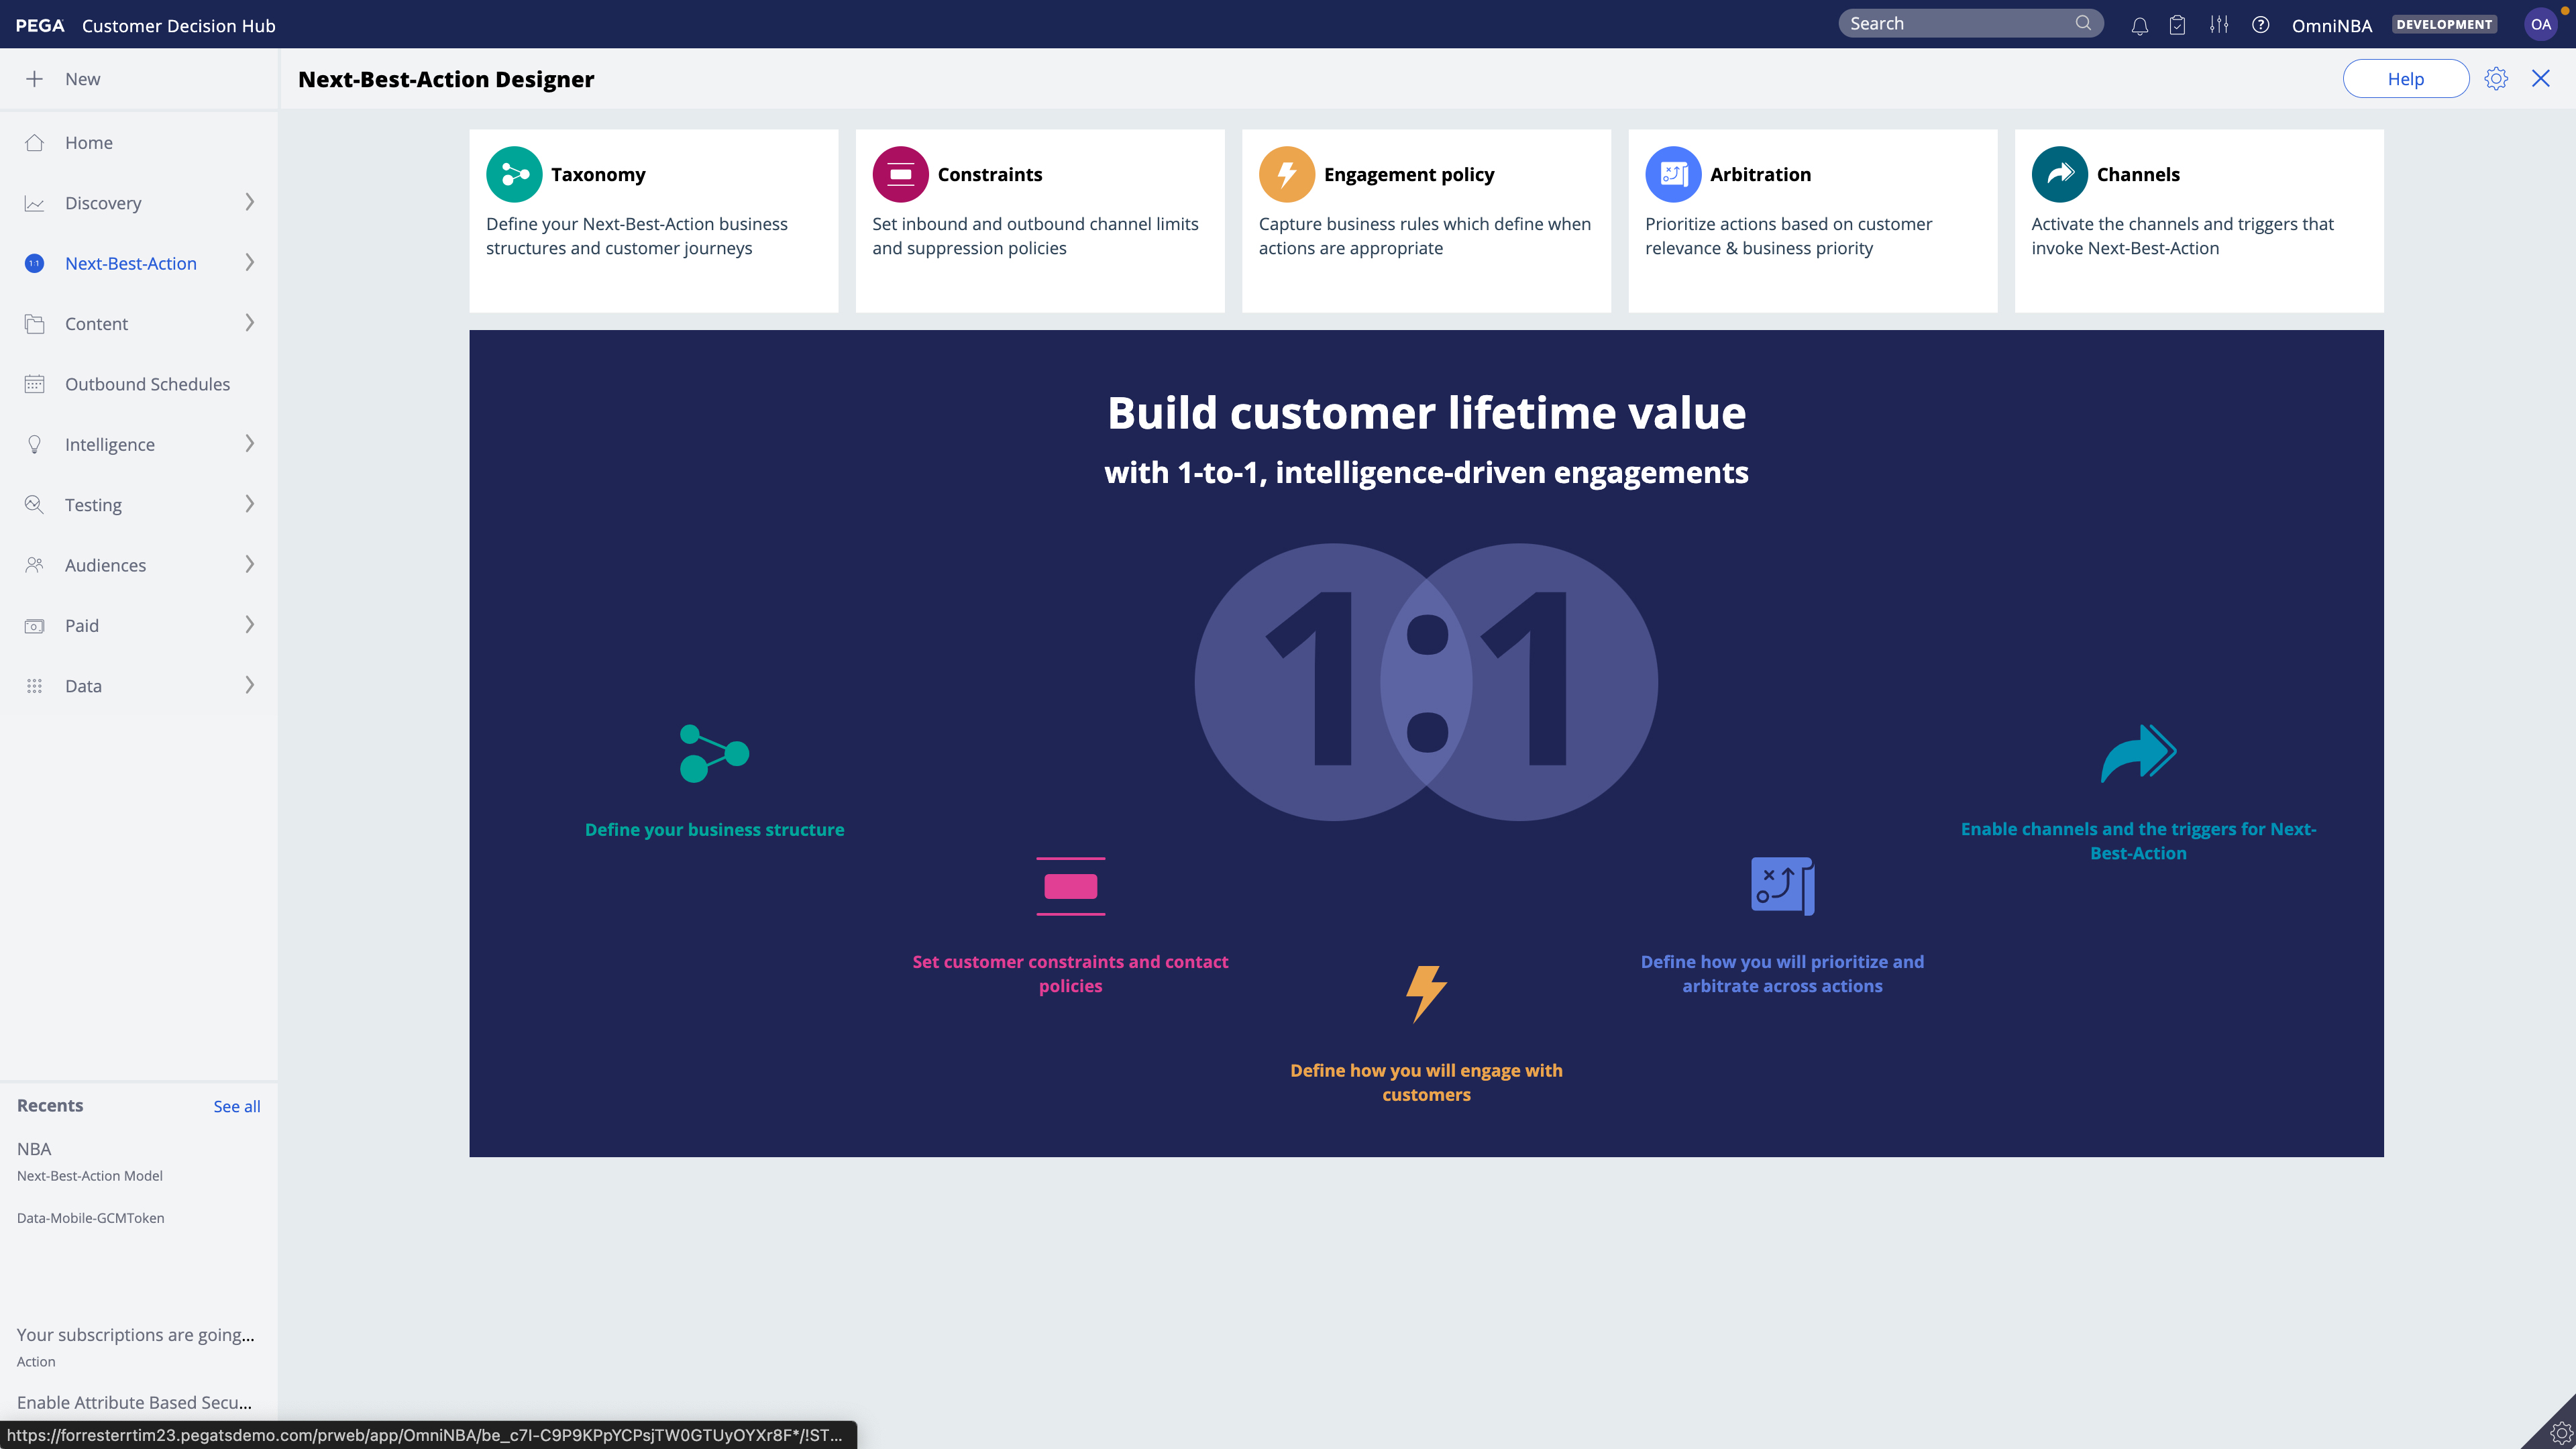The height and width of the screenshot is (1449, 2576).
Task: Go to Home in navigation
Action: 88,142
